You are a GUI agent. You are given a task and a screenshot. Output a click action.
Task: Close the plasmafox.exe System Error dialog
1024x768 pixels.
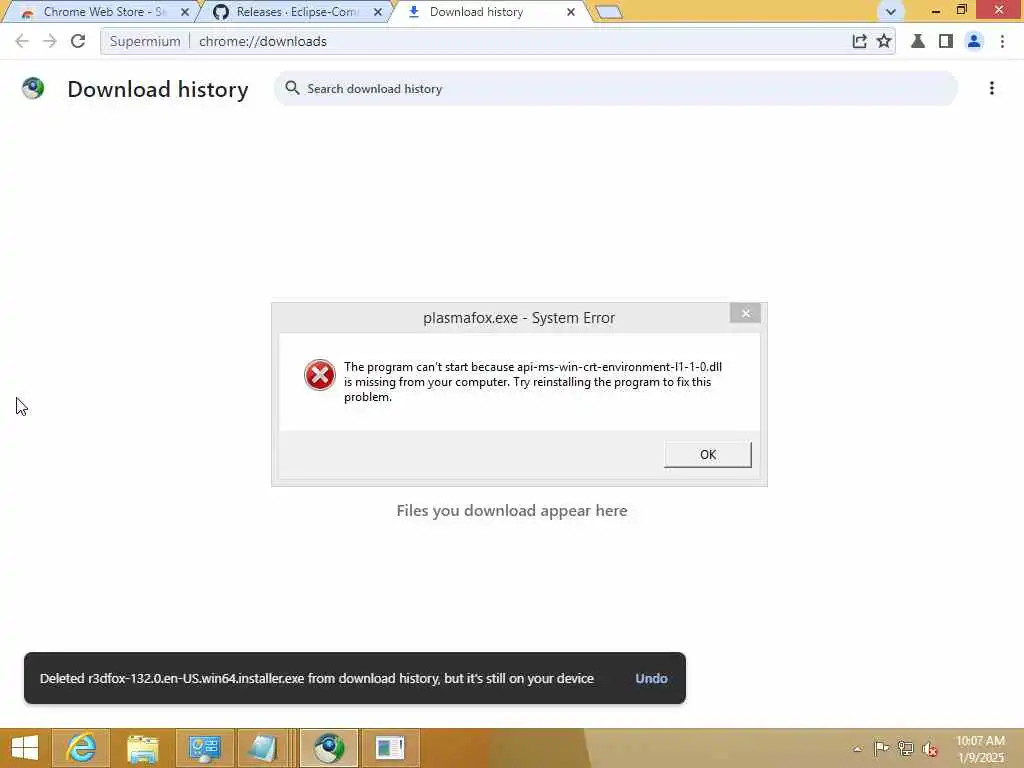[x=745, y=313]
